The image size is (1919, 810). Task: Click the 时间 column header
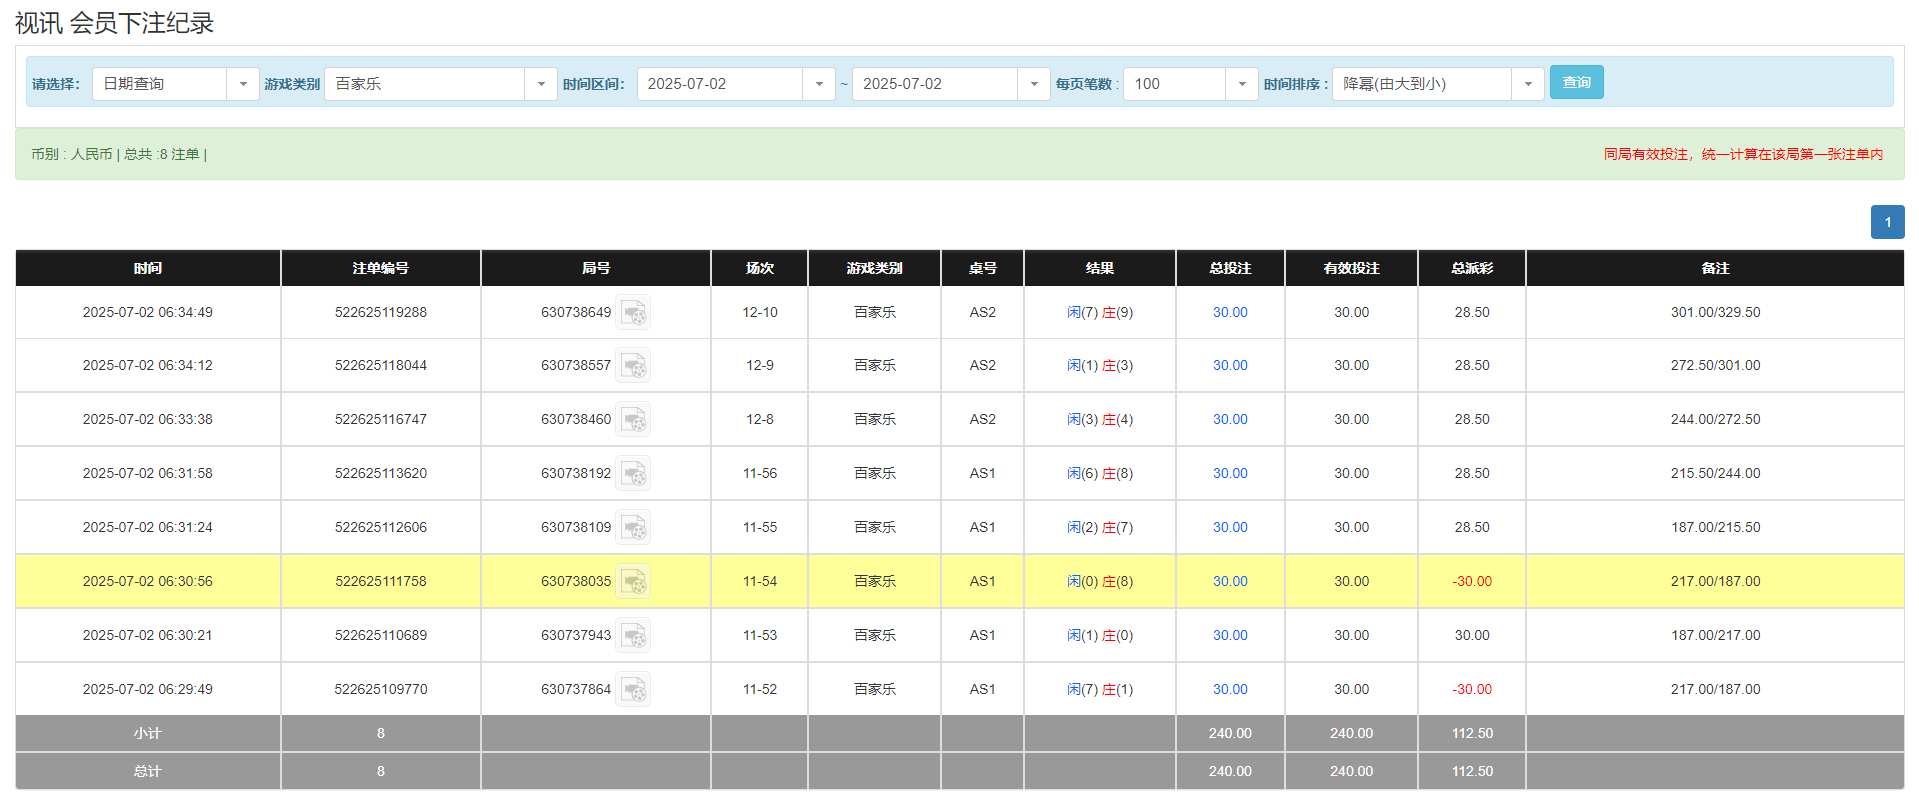(x=148, y=268)
